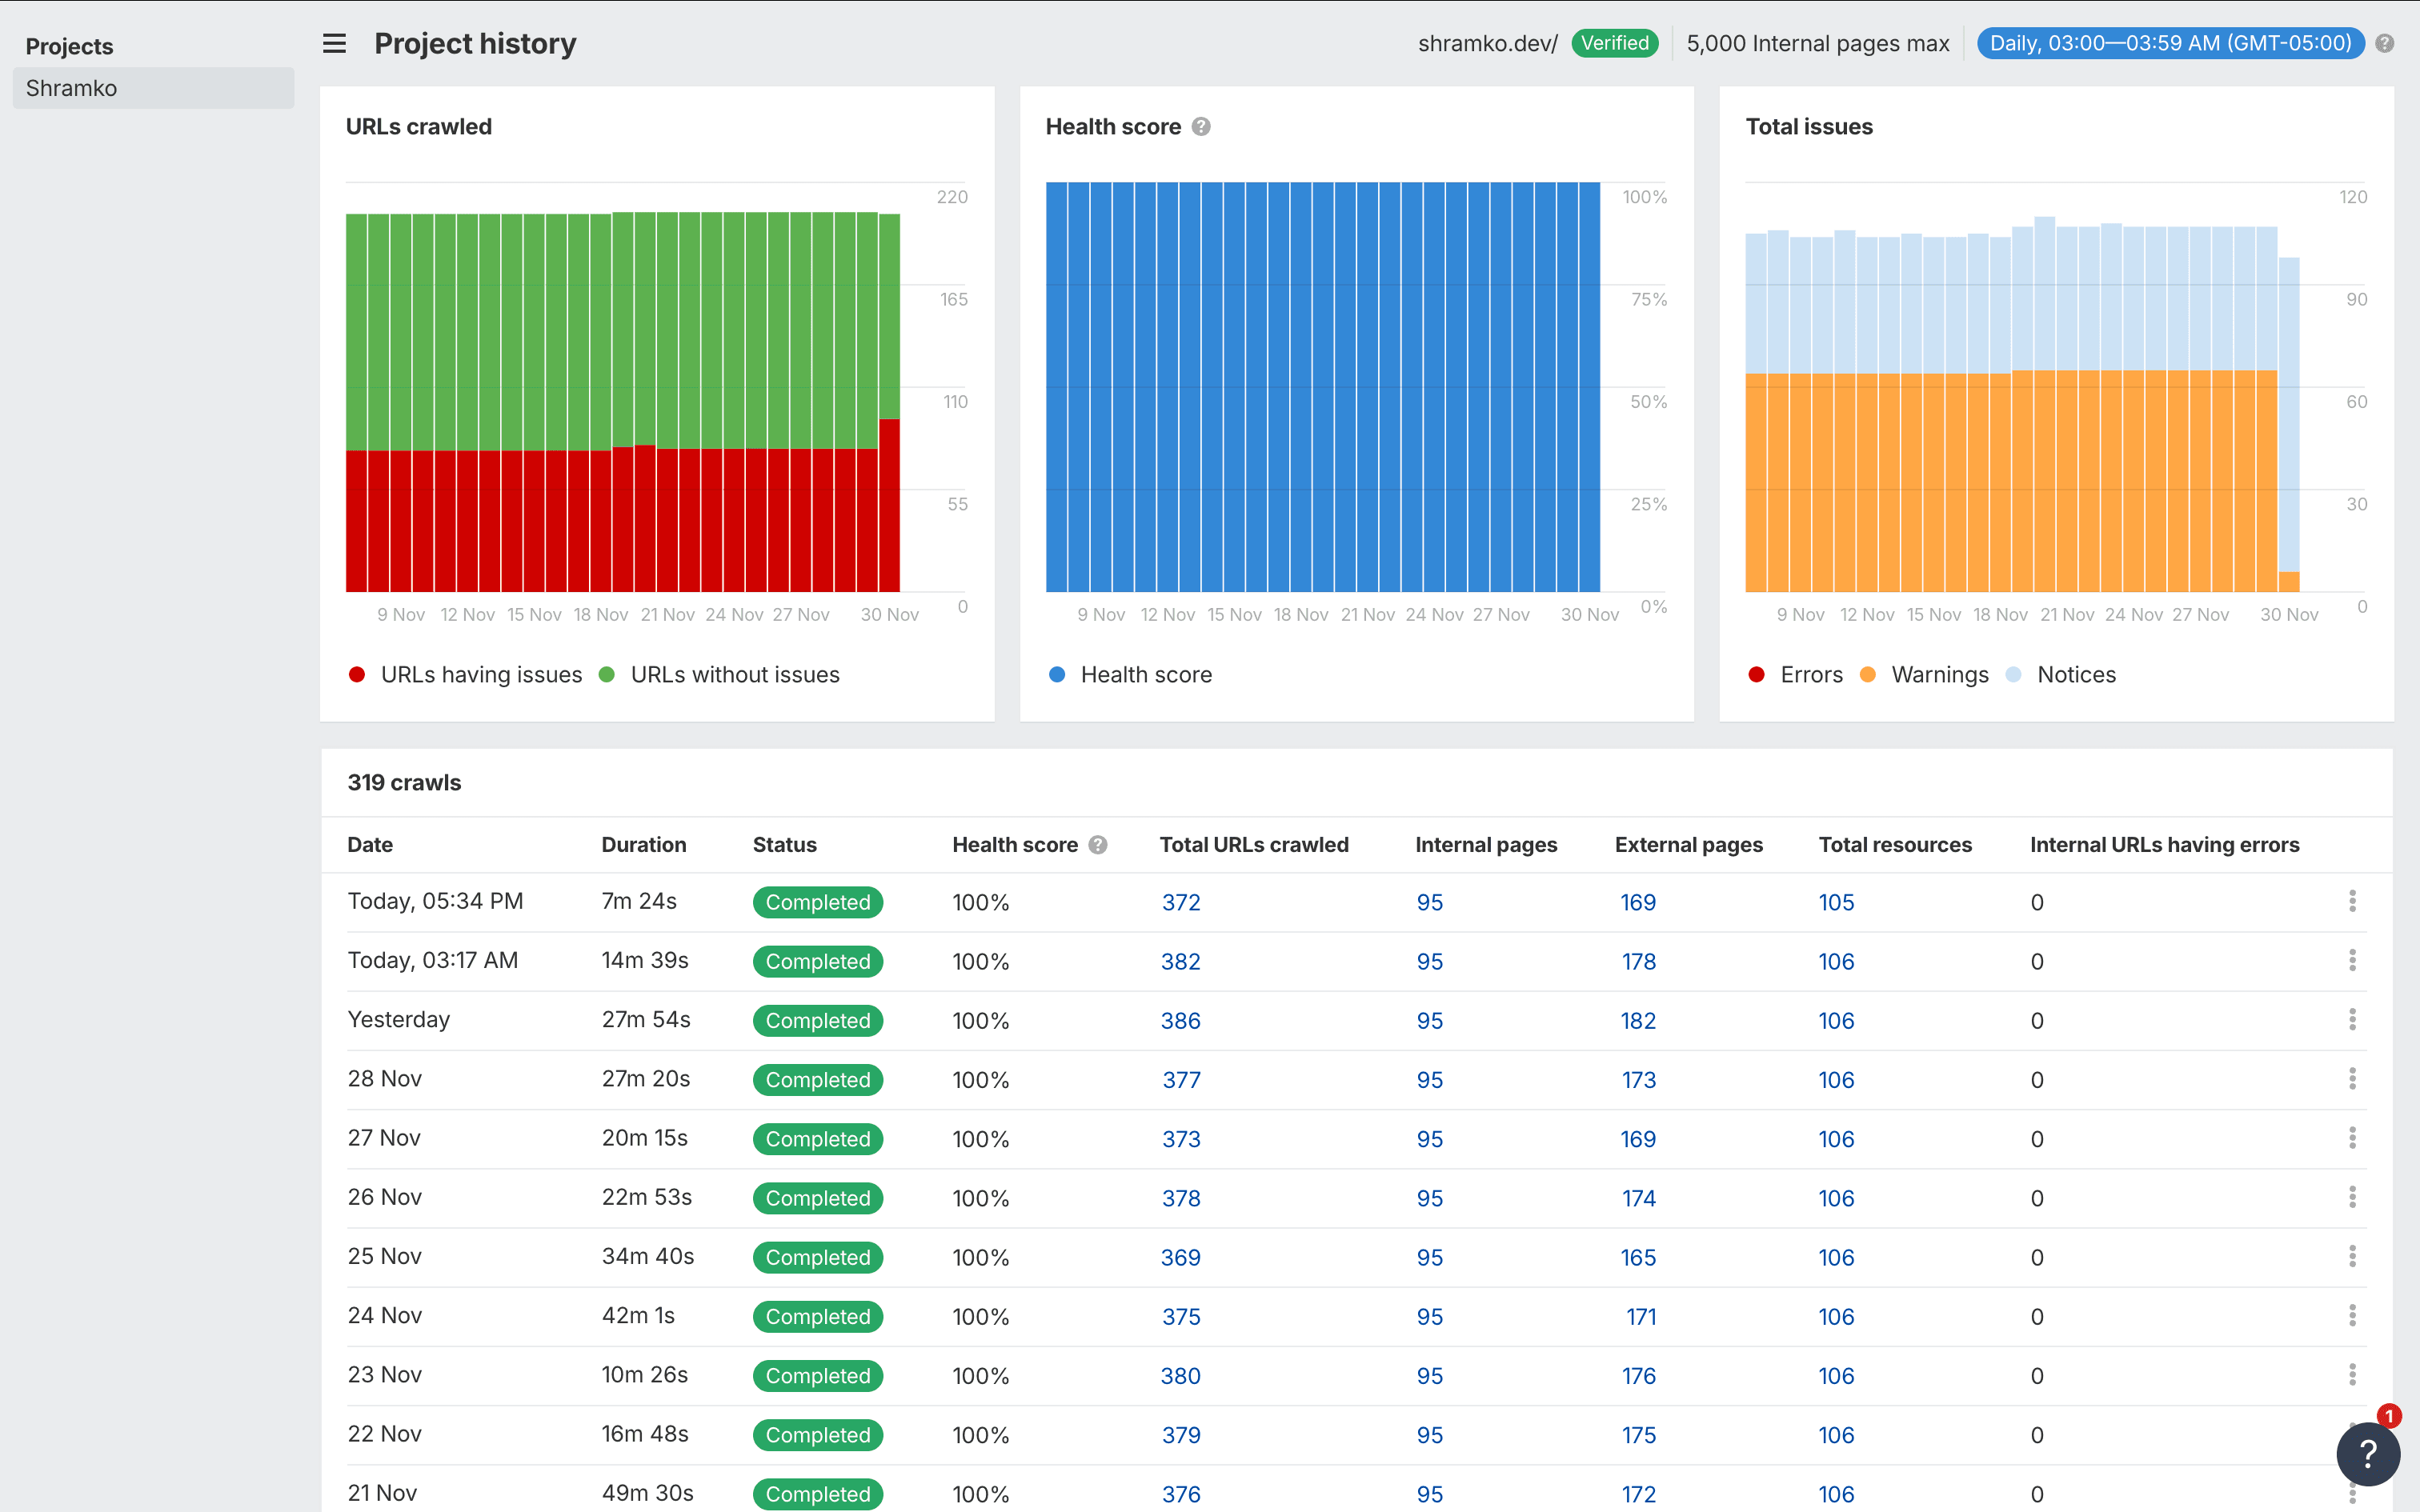This screenshot has width=2420, height=1512.
Task: Open options menu for the 22 Nov crawl
Action: point(2352,1434)
